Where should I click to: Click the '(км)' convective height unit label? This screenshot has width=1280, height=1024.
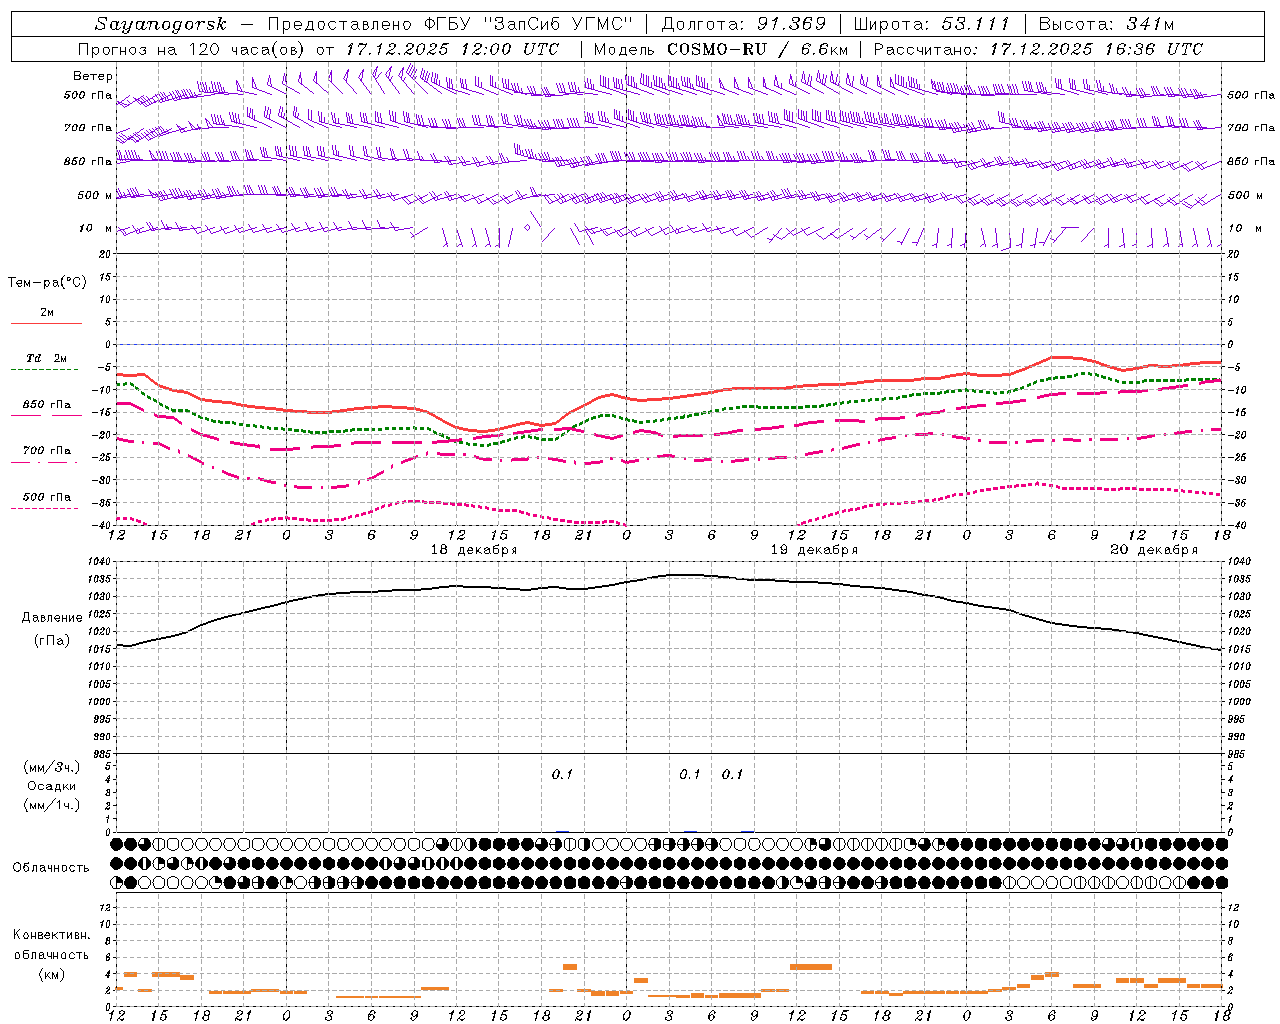point(52,974)
